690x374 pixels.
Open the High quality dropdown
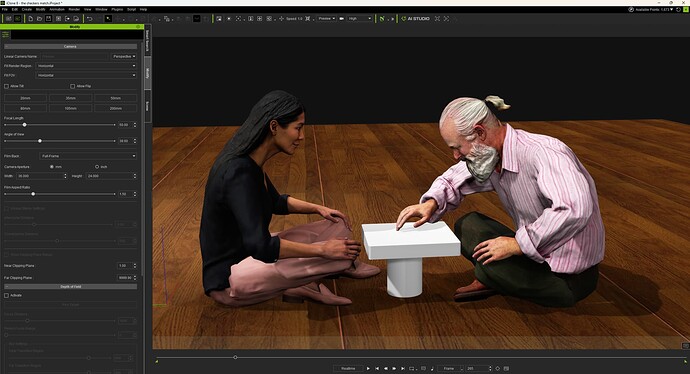(x=360, y=18)
